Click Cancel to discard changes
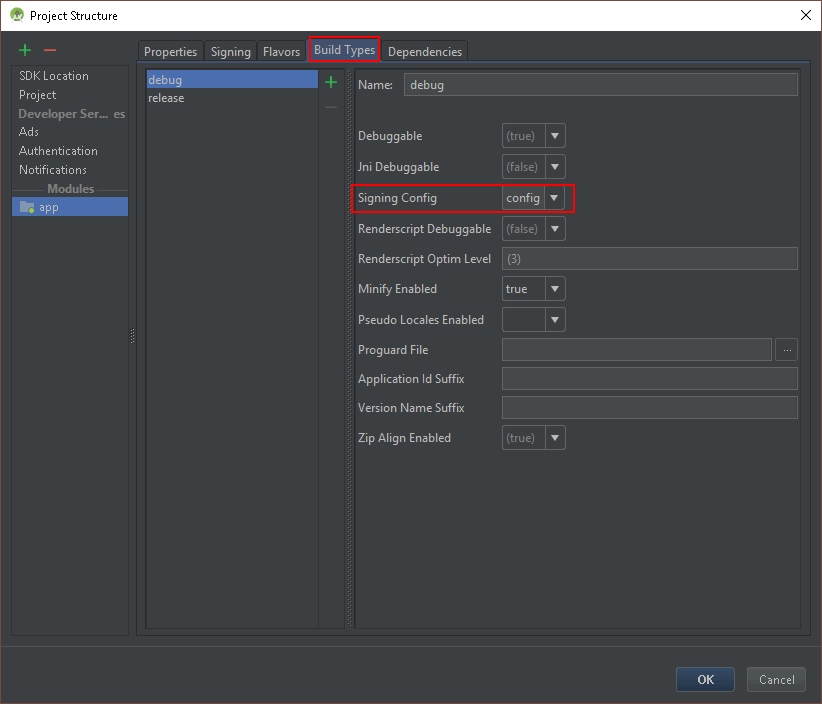This screenshot has width=822, height=704. tap(776, 679)
